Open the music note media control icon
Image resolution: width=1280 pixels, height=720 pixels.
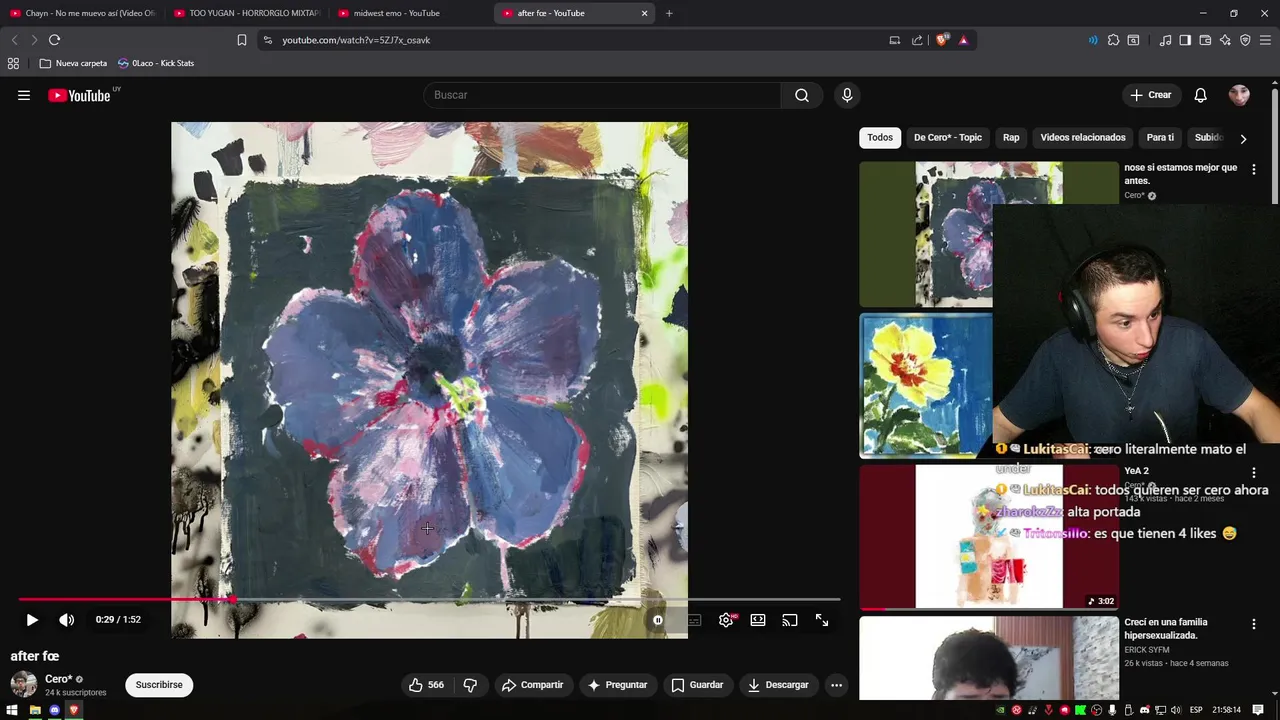[x=1165, y=40]
